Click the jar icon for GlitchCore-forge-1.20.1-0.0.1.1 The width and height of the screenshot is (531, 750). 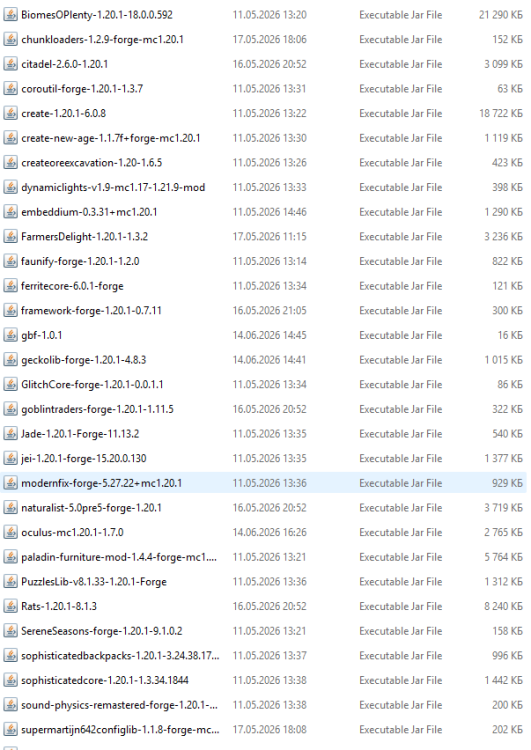[x=11, y=384]
